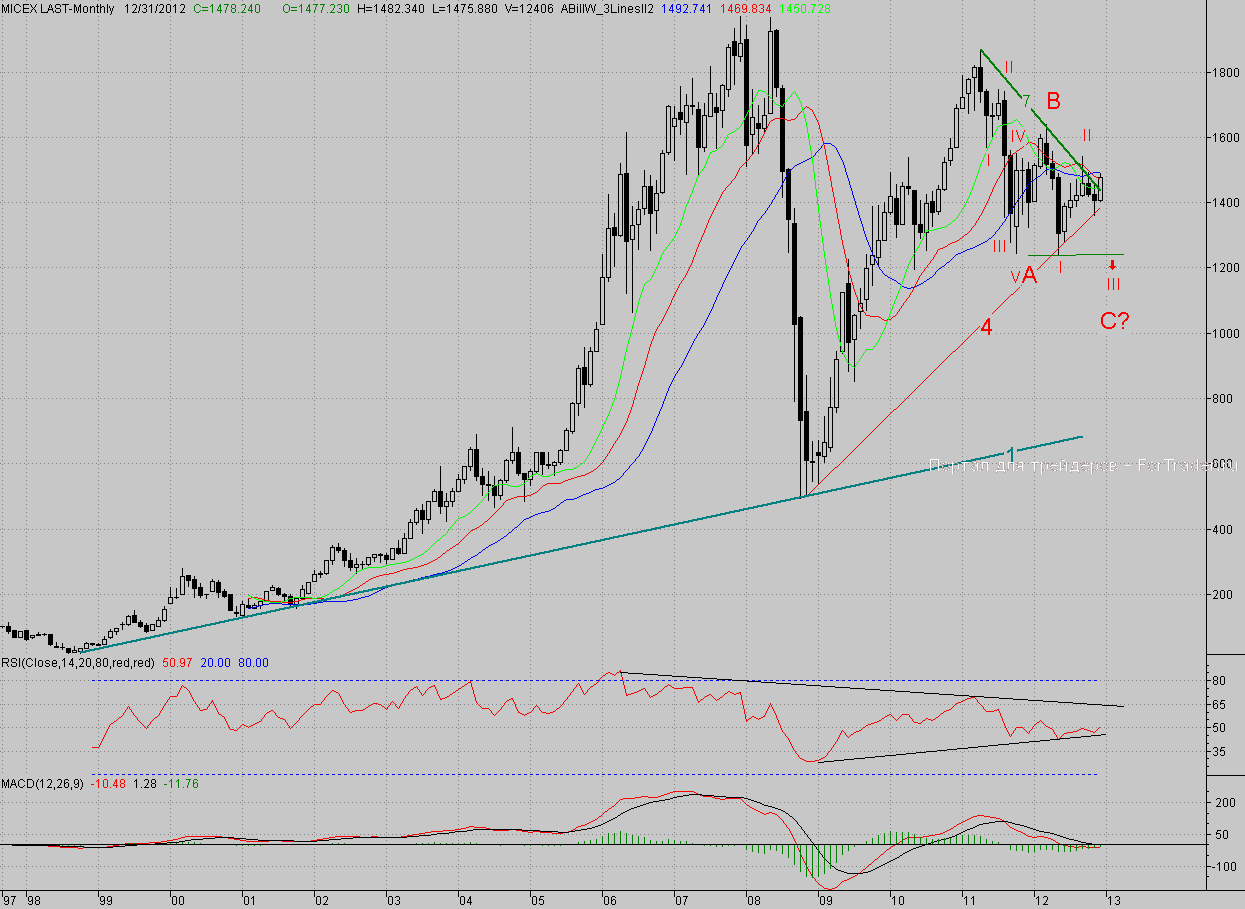Screen dimensions: 1245x909
Task: Click the red wave label B
Action: pyautogui.click(x=1053, y=101)
